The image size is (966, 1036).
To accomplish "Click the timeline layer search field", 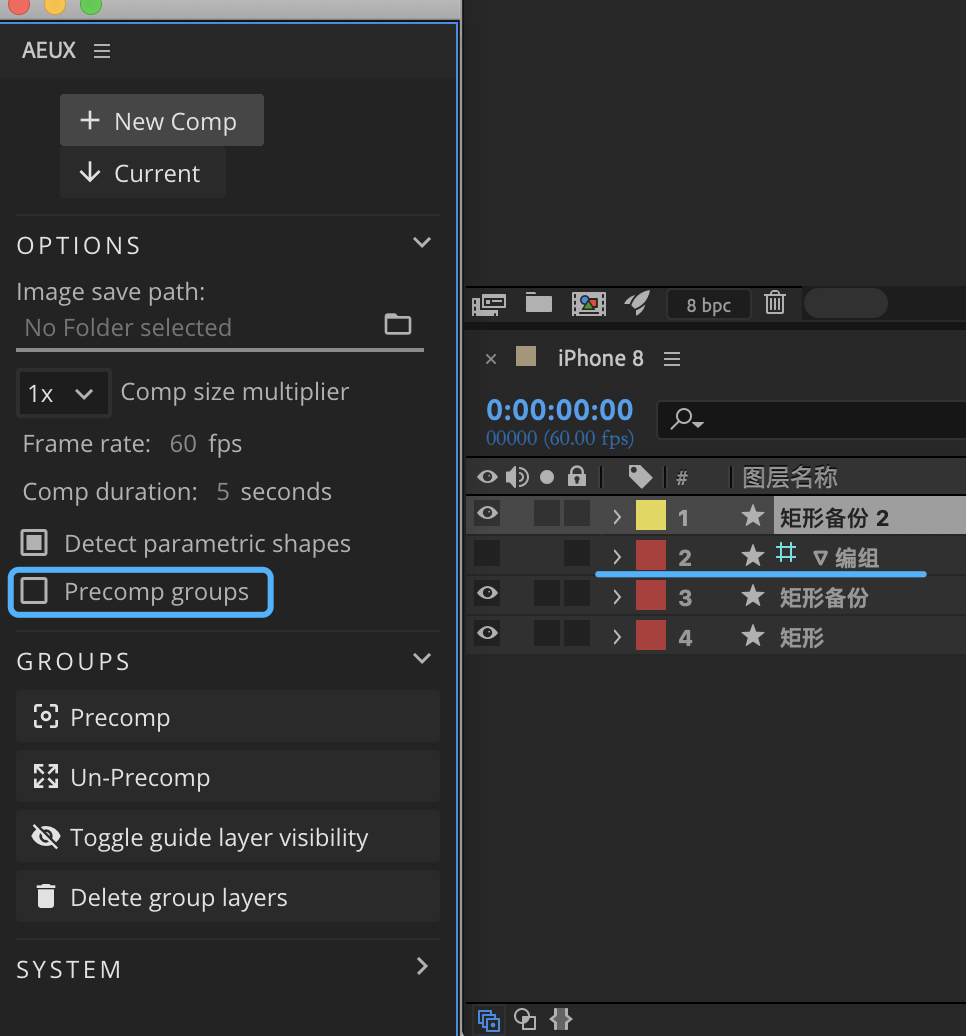I will pyautogui.click(x=820, y=421).
